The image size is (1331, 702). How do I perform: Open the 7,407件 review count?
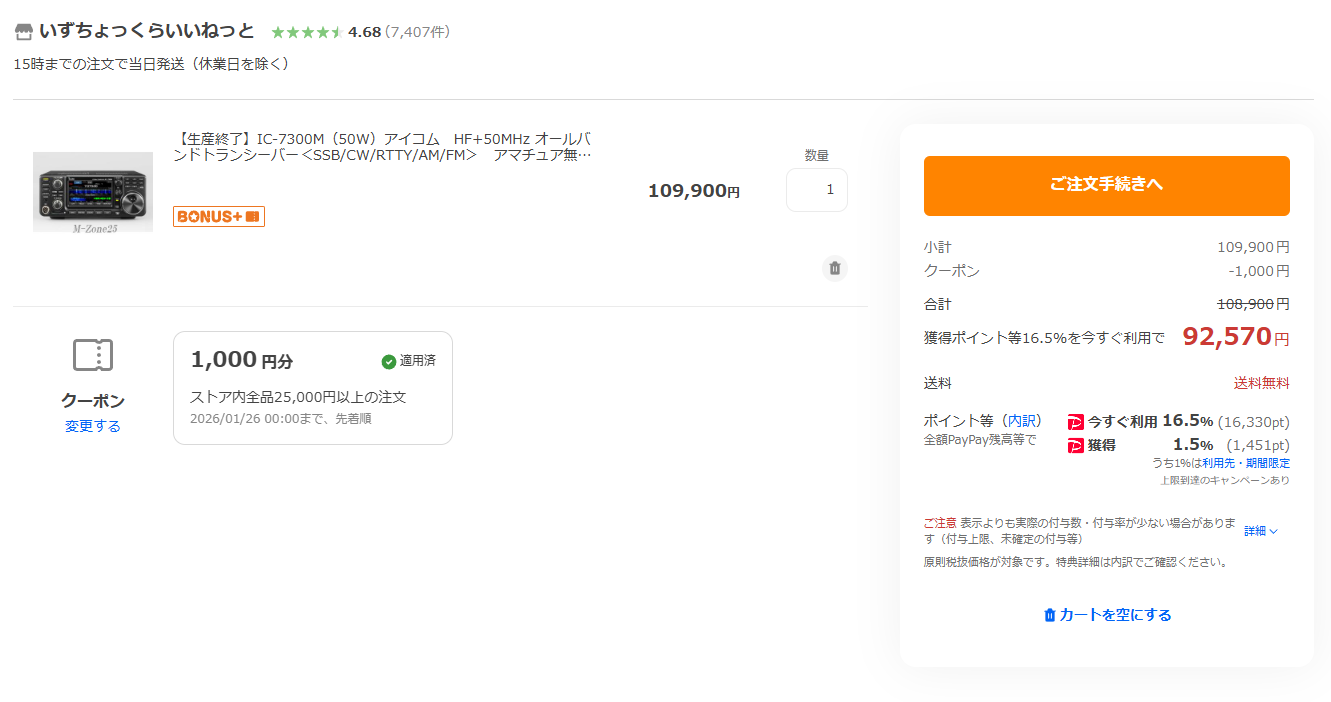(x=417, y=32)
